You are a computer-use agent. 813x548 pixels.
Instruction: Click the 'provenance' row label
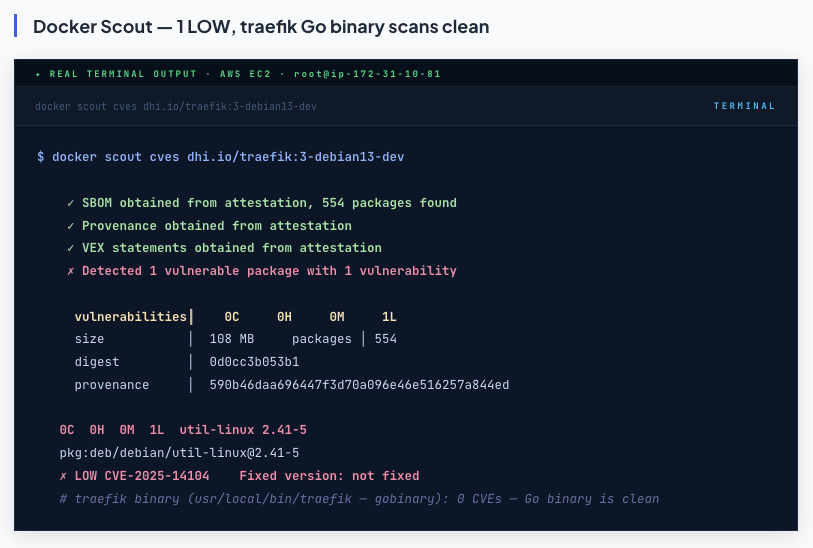pyautogui.click(x=111, y=385)
